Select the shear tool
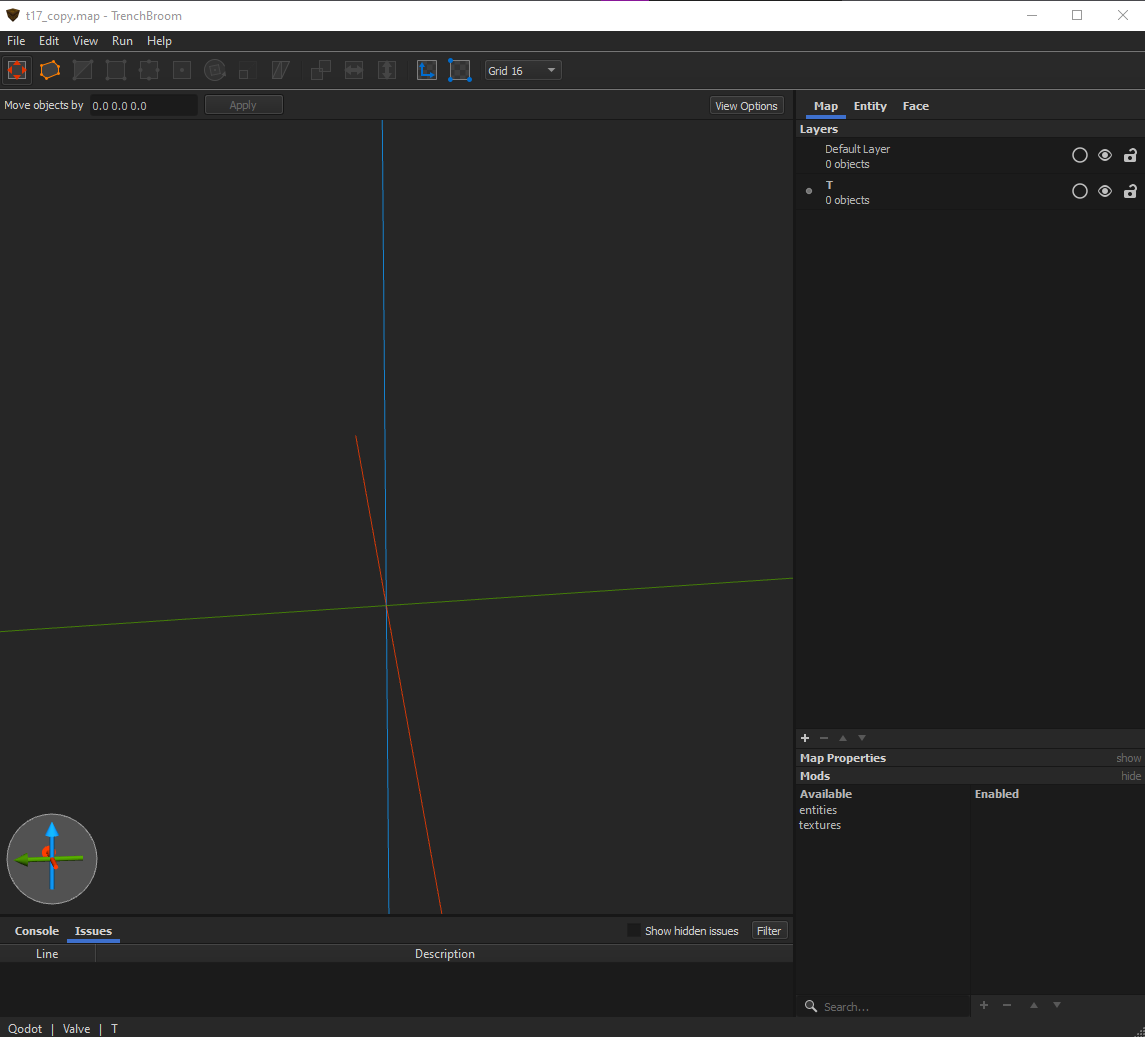This screenshot has height=1037, width=1145. click(280, 70)
